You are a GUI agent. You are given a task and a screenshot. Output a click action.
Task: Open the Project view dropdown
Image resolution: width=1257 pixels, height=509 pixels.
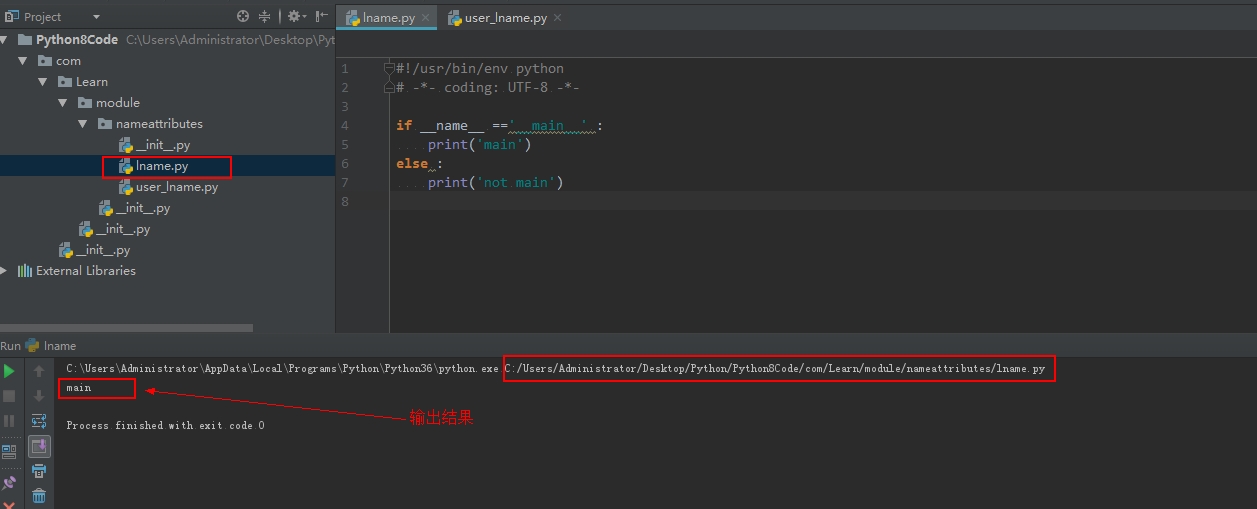pyautogui.click(x=96, y=17)
